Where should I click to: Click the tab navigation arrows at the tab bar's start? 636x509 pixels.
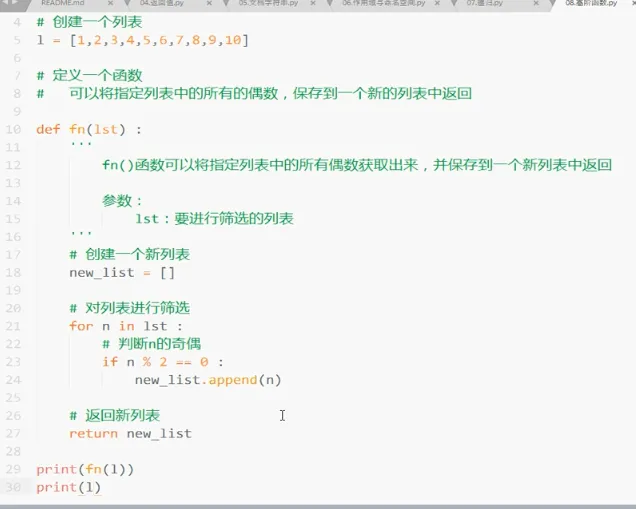click(x=10, y=2)
